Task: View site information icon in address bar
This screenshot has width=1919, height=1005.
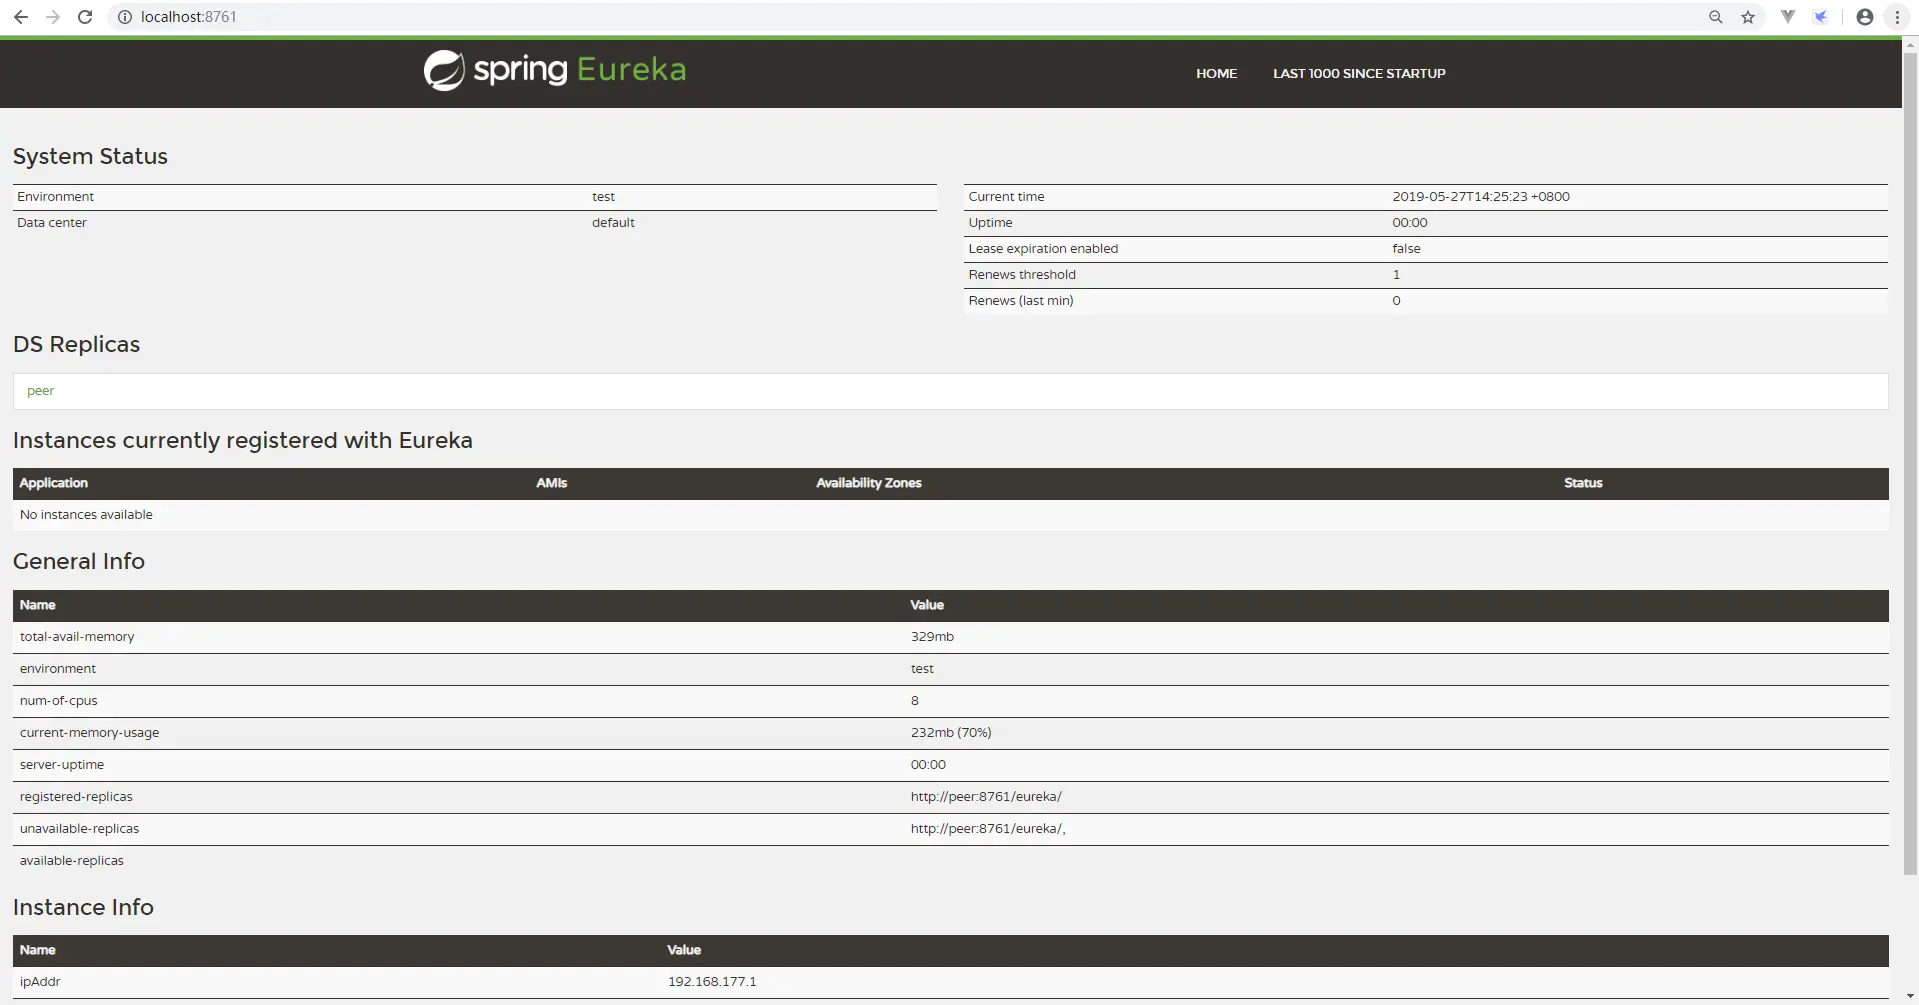Action: click(x=125, y=17)
